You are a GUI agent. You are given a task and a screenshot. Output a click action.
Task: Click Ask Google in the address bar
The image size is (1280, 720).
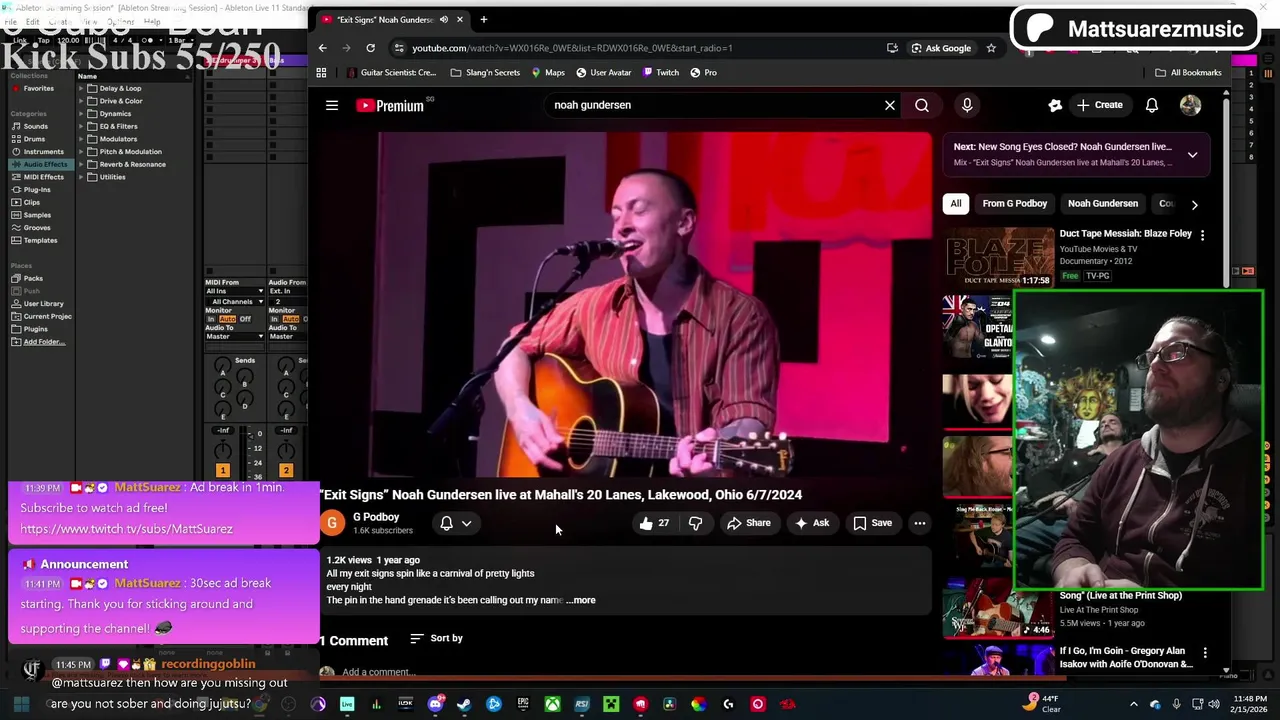tap(940, 48)
